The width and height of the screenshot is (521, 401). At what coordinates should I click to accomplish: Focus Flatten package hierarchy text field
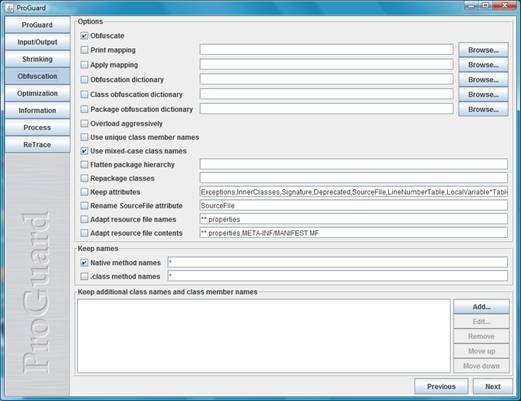(x=354, y=164)
